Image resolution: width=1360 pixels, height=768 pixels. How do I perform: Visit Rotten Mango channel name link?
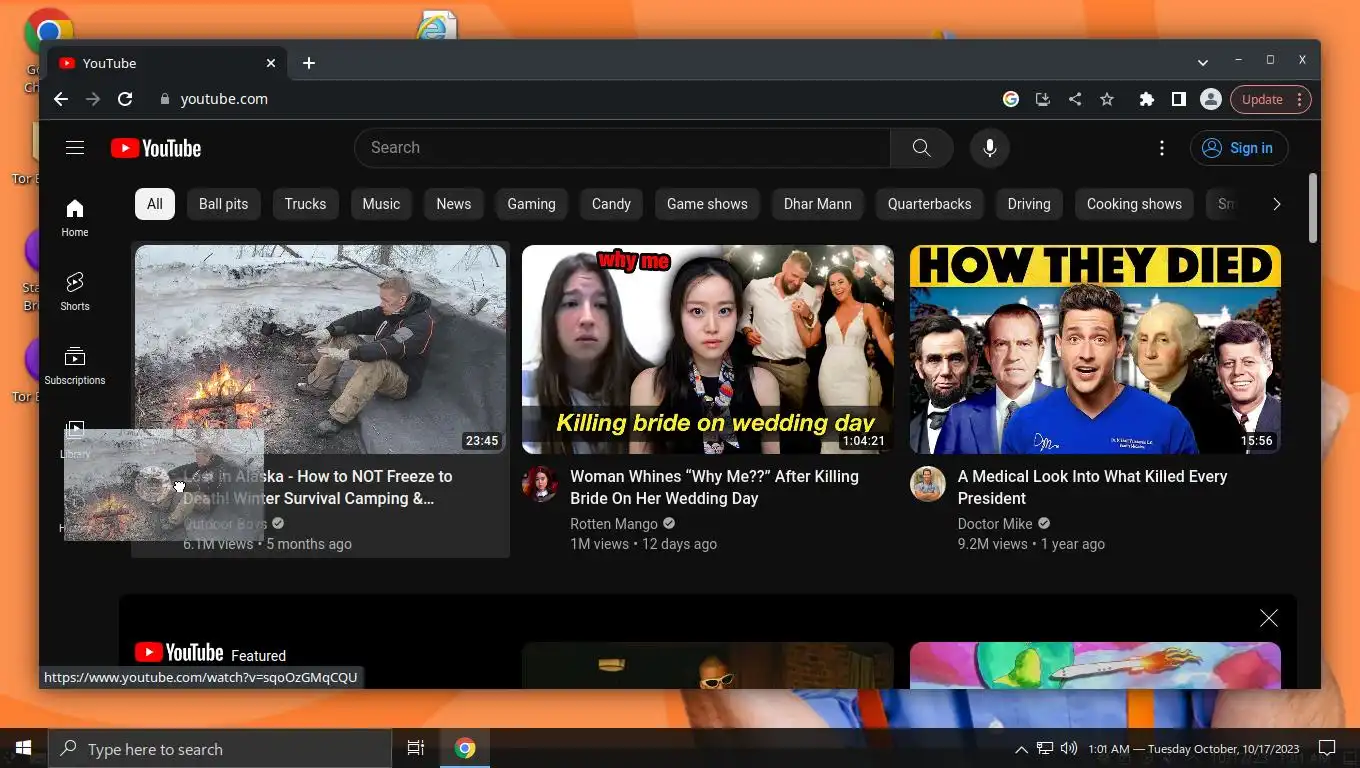coord(614,524)
